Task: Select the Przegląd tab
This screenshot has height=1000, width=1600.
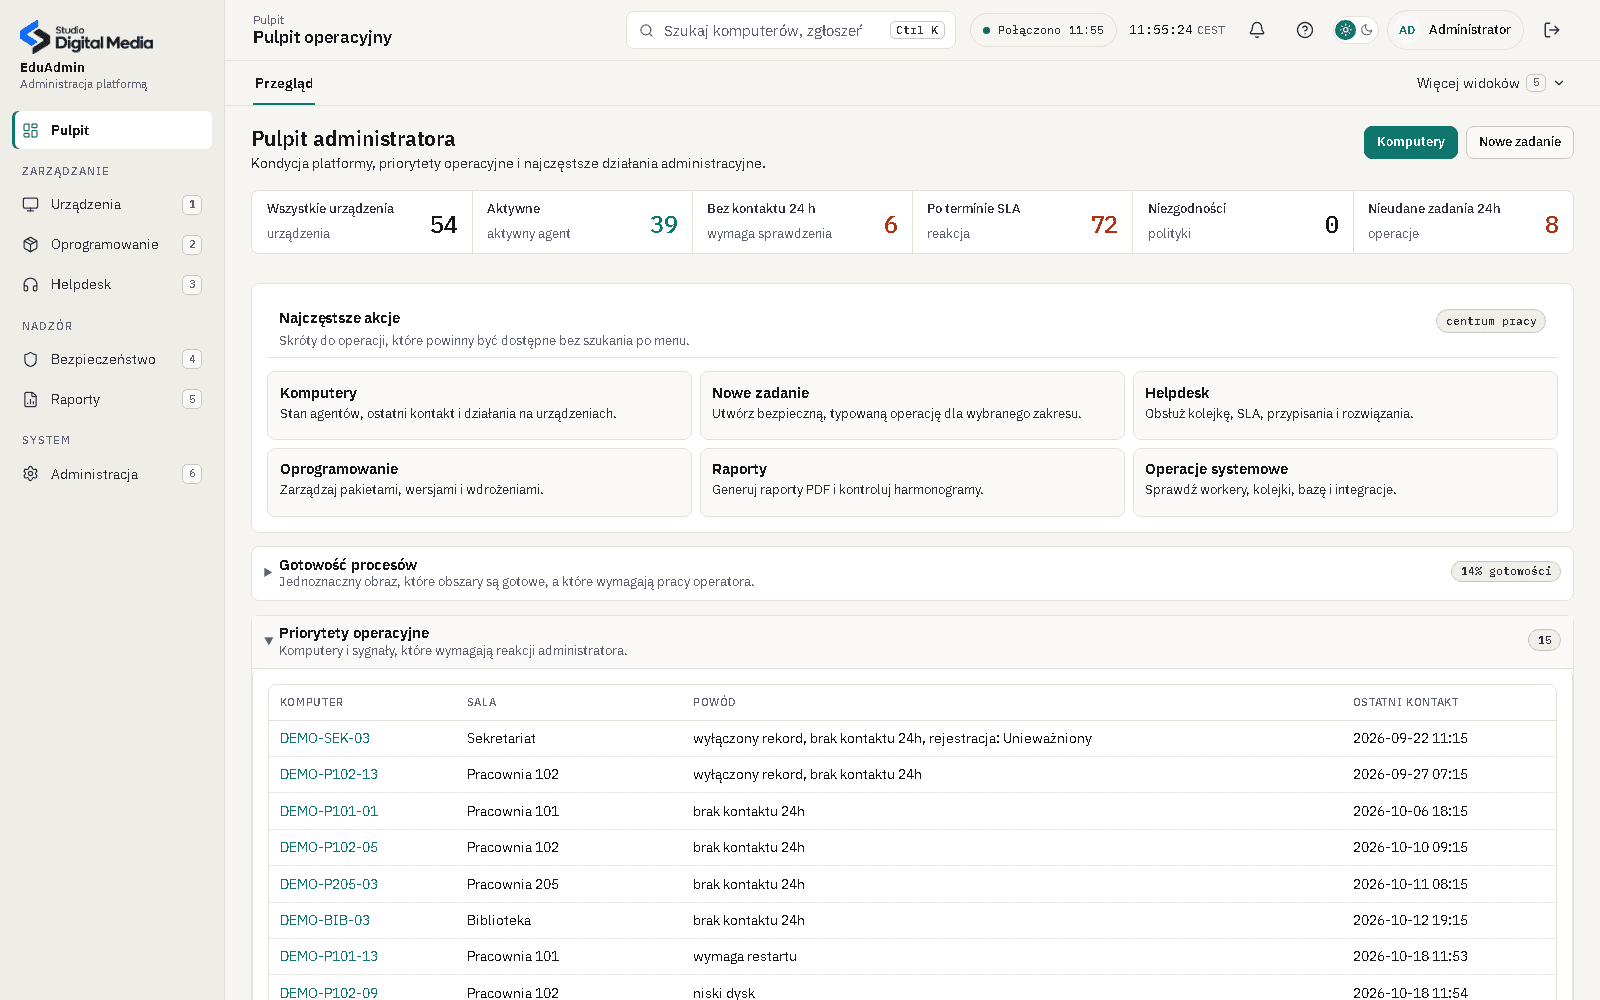Action: 284,83
